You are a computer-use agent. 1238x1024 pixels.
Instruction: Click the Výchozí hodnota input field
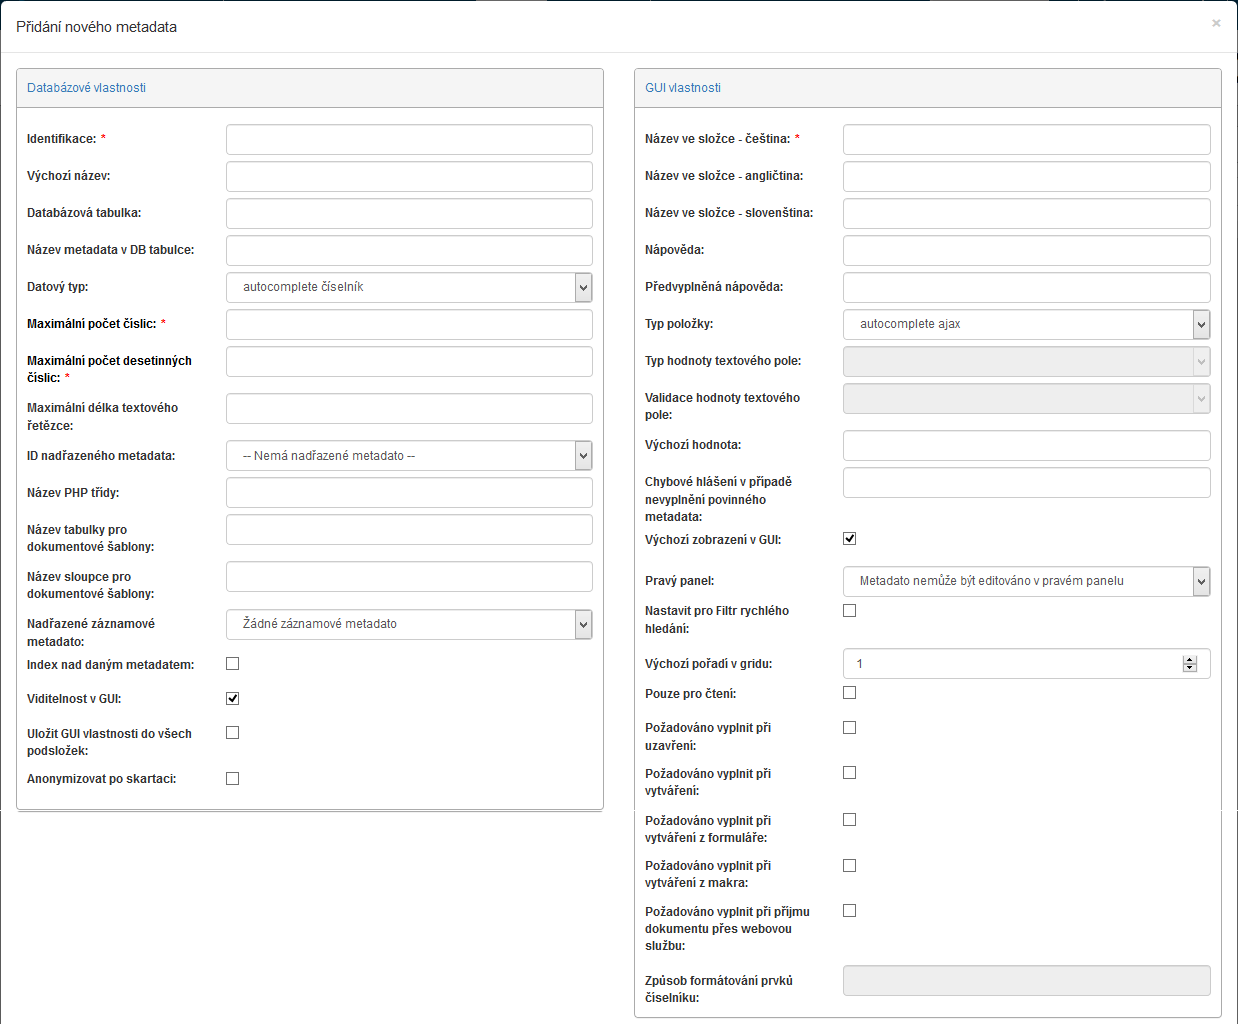1026,446
